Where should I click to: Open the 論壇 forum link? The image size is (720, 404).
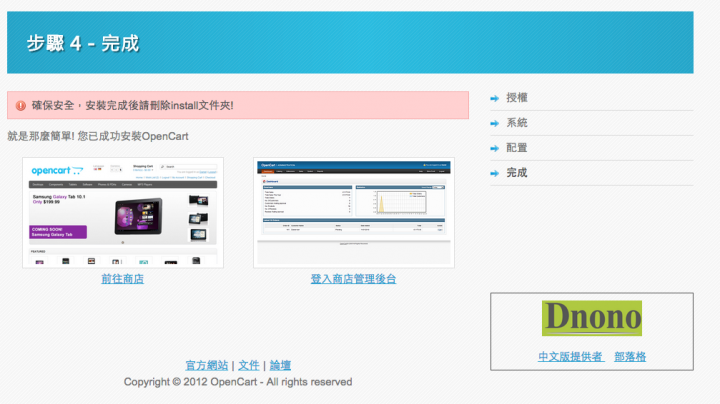click(x=280, y=365)
